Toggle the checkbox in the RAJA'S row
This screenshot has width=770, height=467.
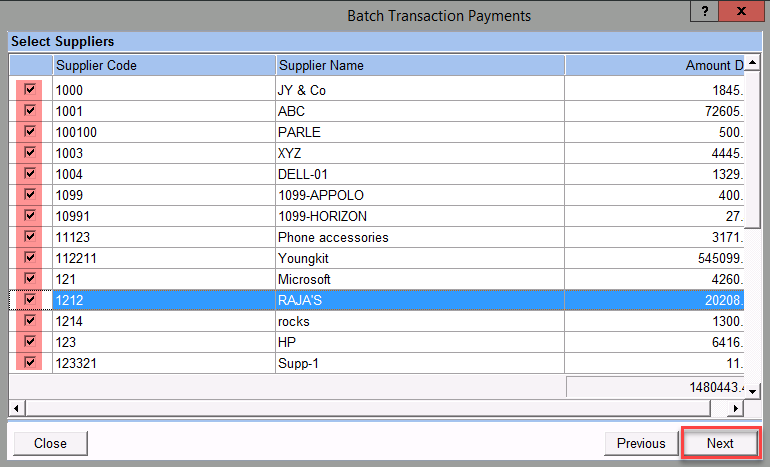(30, 300)
